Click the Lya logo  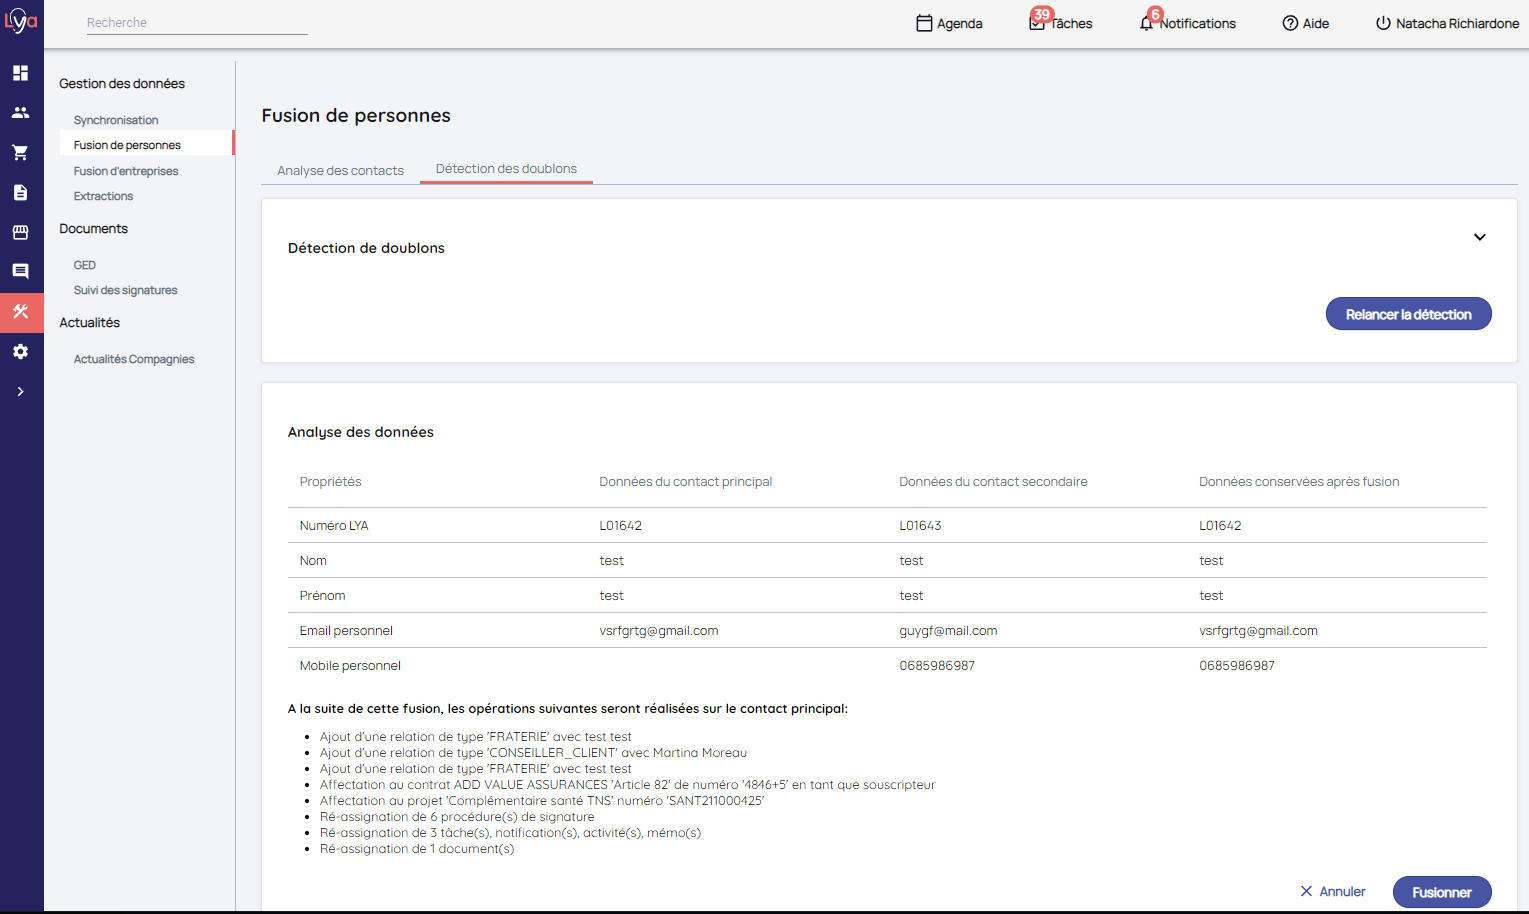click(x=21, y=21)
